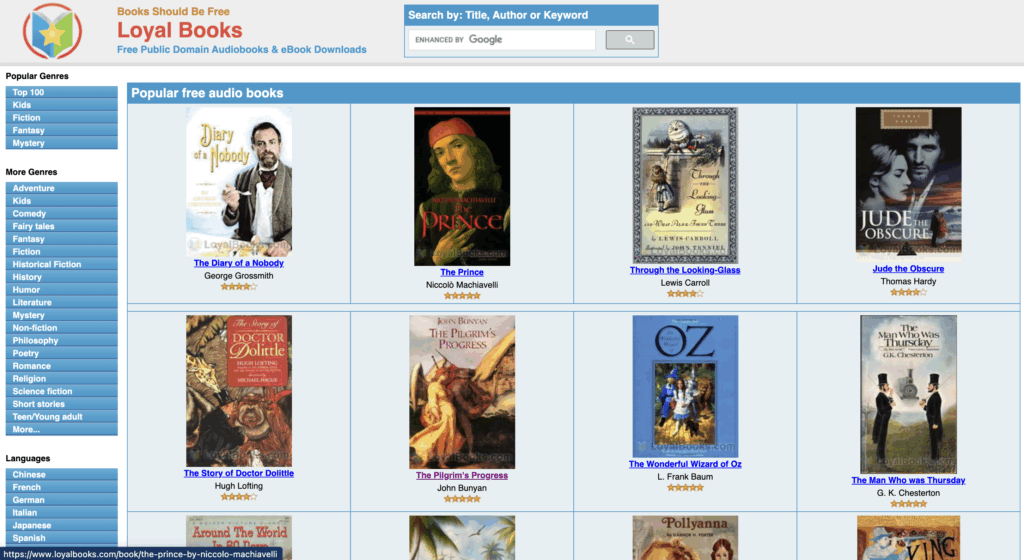
Task: Open the Wizard of Oz cover image
Action: click(x=685, y=386)
